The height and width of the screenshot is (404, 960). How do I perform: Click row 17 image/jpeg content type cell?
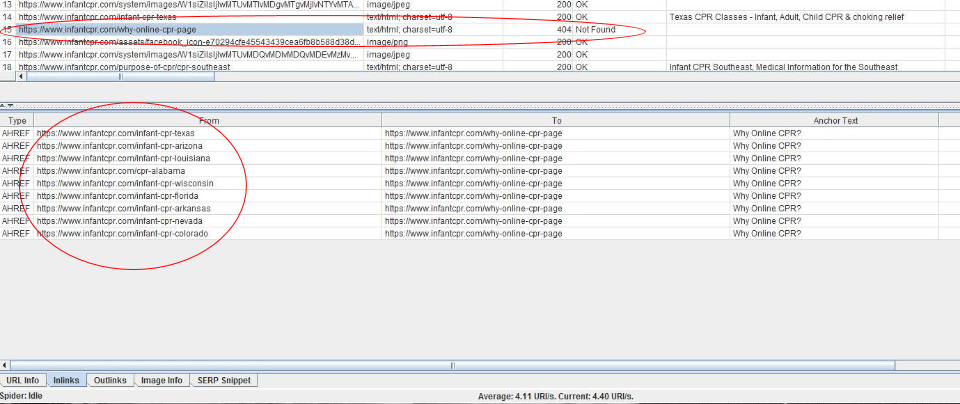[x=433, y=54]
